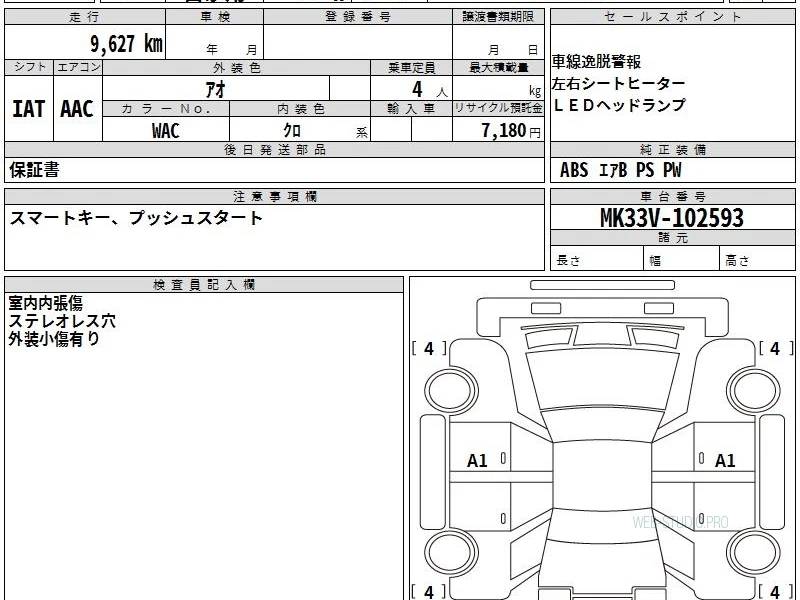The height and width of the screenshot is (600, 800).
Task: Click the 年 月 field under 車検
Action: click(215, 42)
